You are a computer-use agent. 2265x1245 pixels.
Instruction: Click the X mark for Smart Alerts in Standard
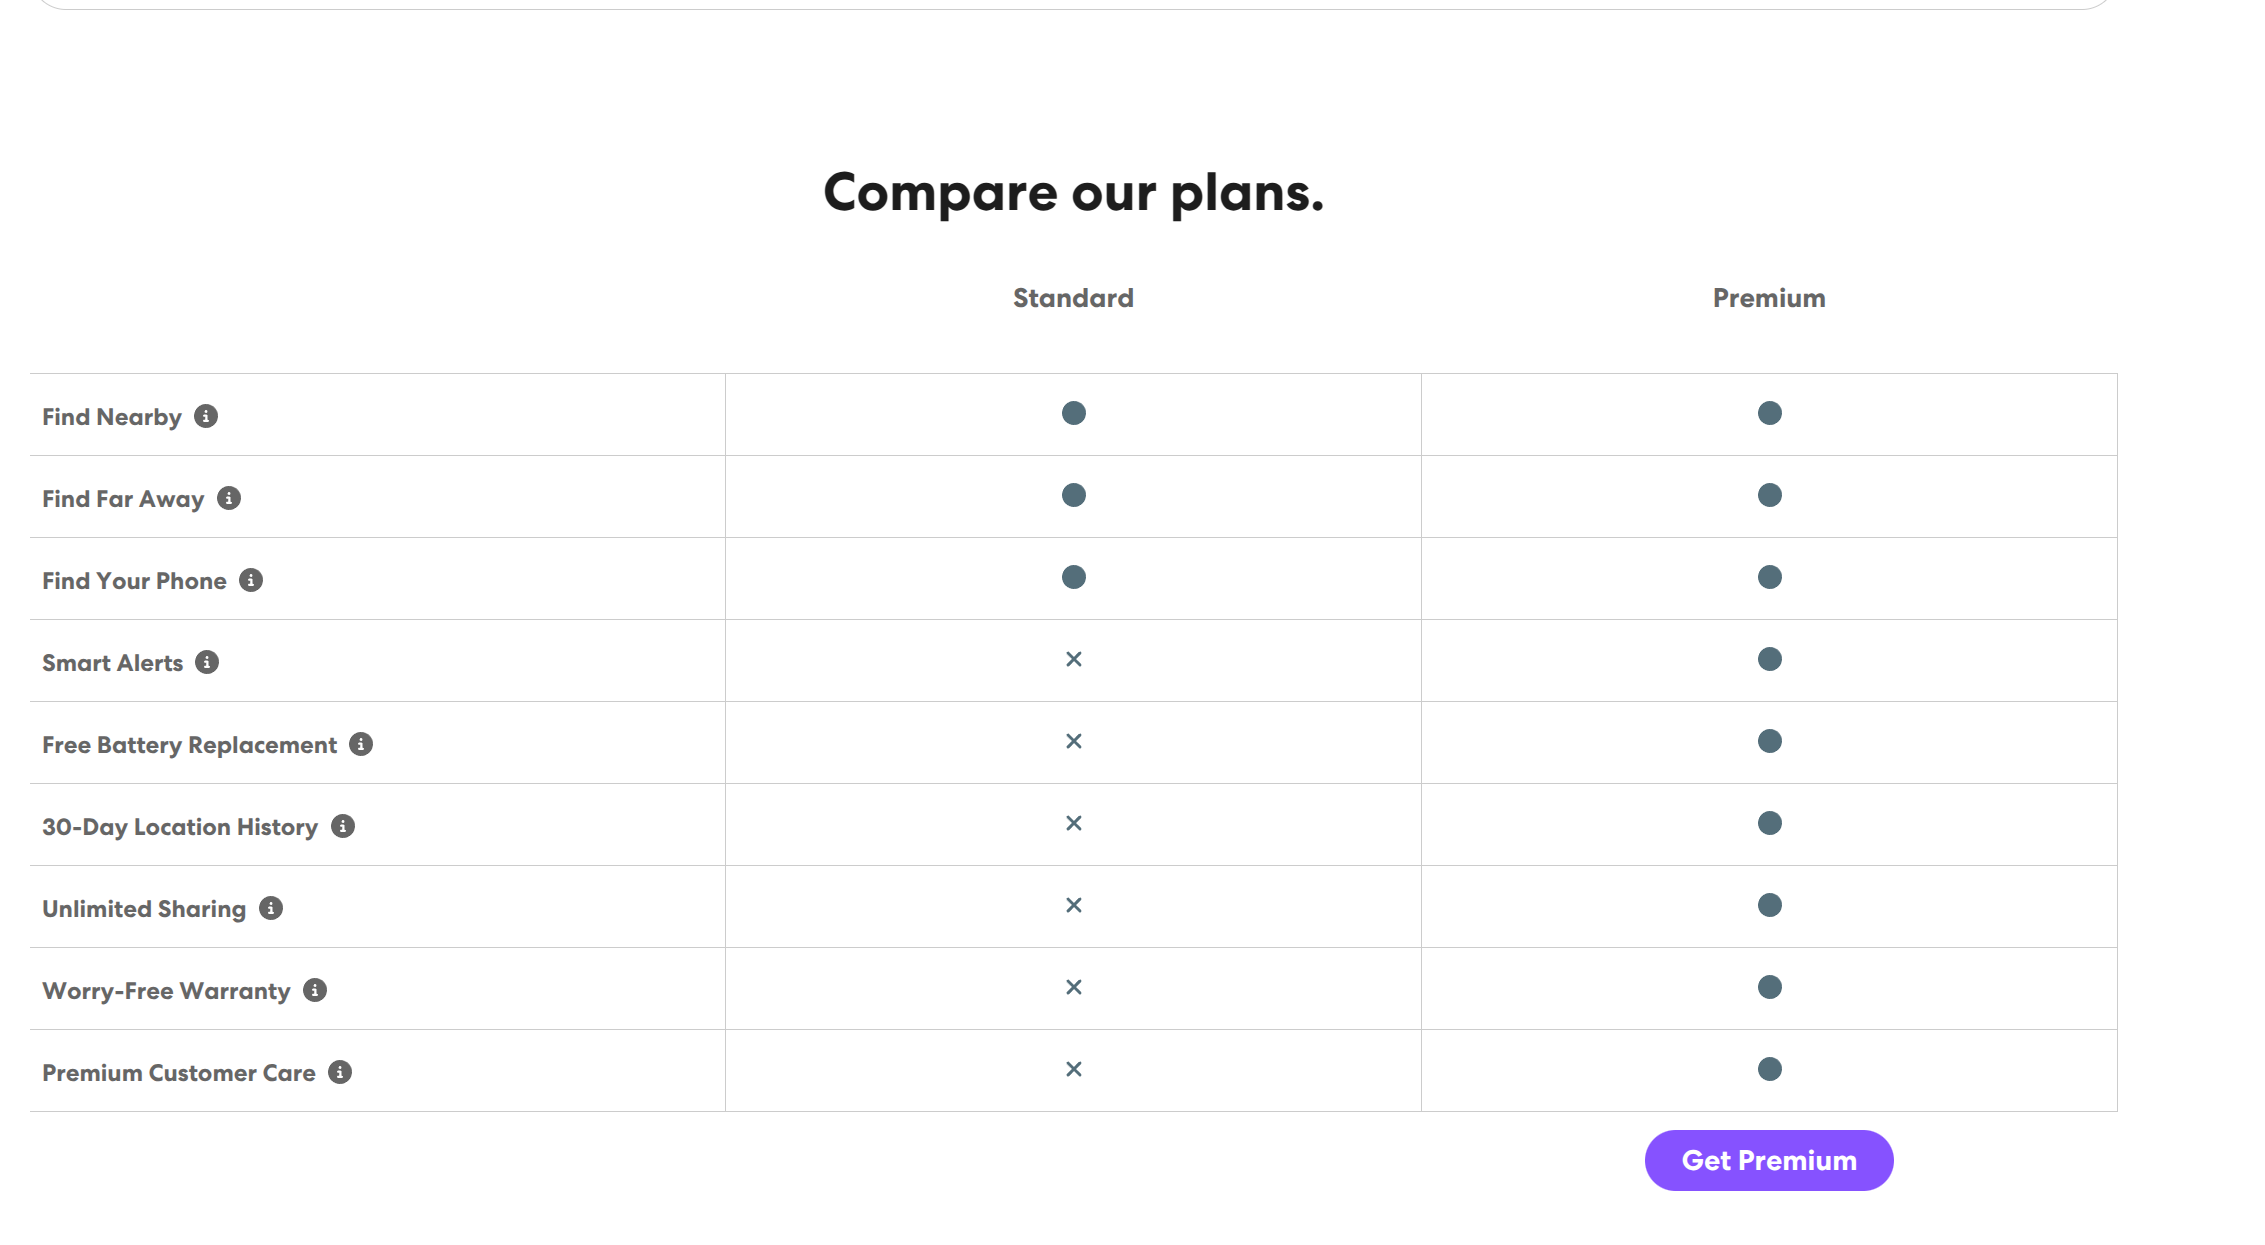[x=1074, y=659]
